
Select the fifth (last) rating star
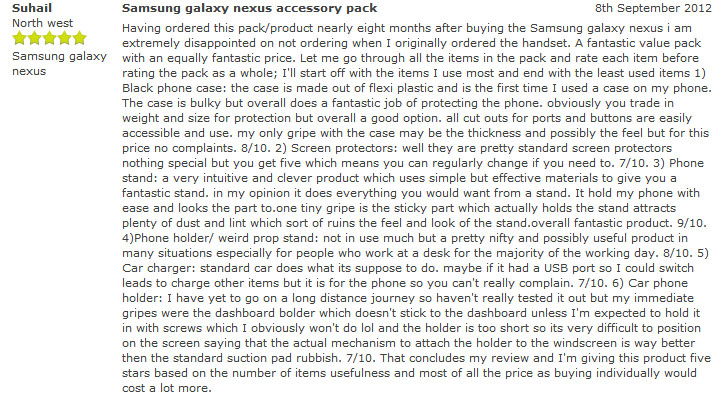click(x=79, y=38)
